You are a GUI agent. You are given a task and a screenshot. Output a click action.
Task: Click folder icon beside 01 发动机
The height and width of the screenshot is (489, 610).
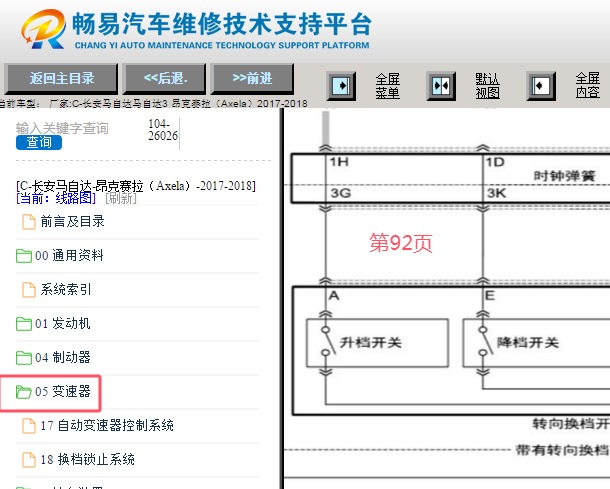[x=24, y=324]
